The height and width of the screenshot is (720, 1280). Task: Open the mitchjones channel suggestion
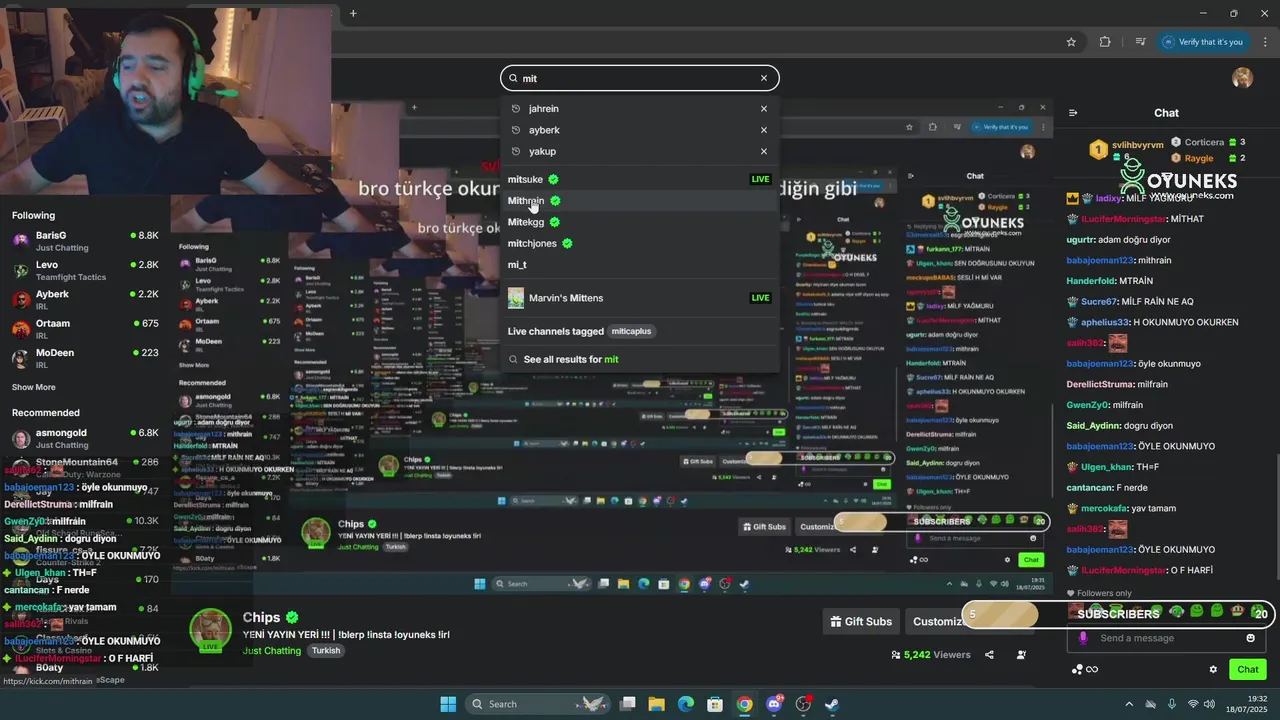(x=640, y=243)
